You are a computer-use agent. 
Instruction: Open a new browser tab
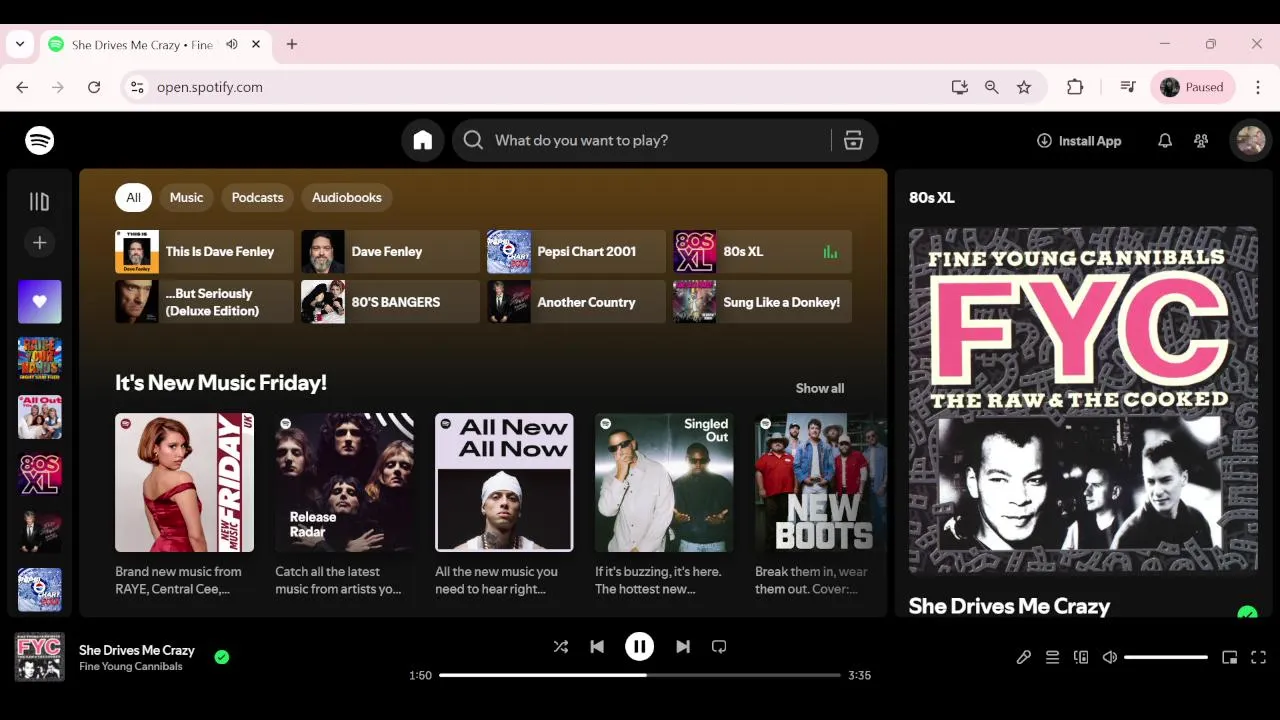pyautogui.click(x=292, y=44)
